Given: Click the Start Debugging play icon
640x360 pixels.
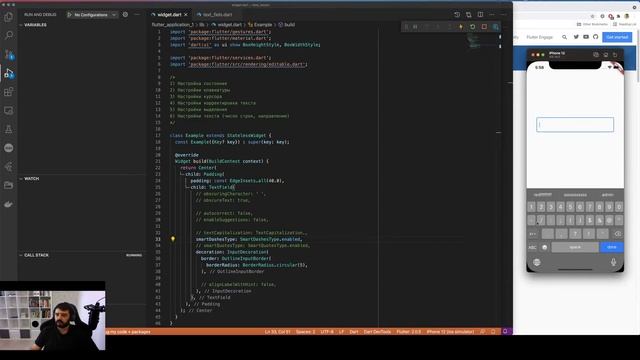Looking at the screenshot, I should 69,15.
